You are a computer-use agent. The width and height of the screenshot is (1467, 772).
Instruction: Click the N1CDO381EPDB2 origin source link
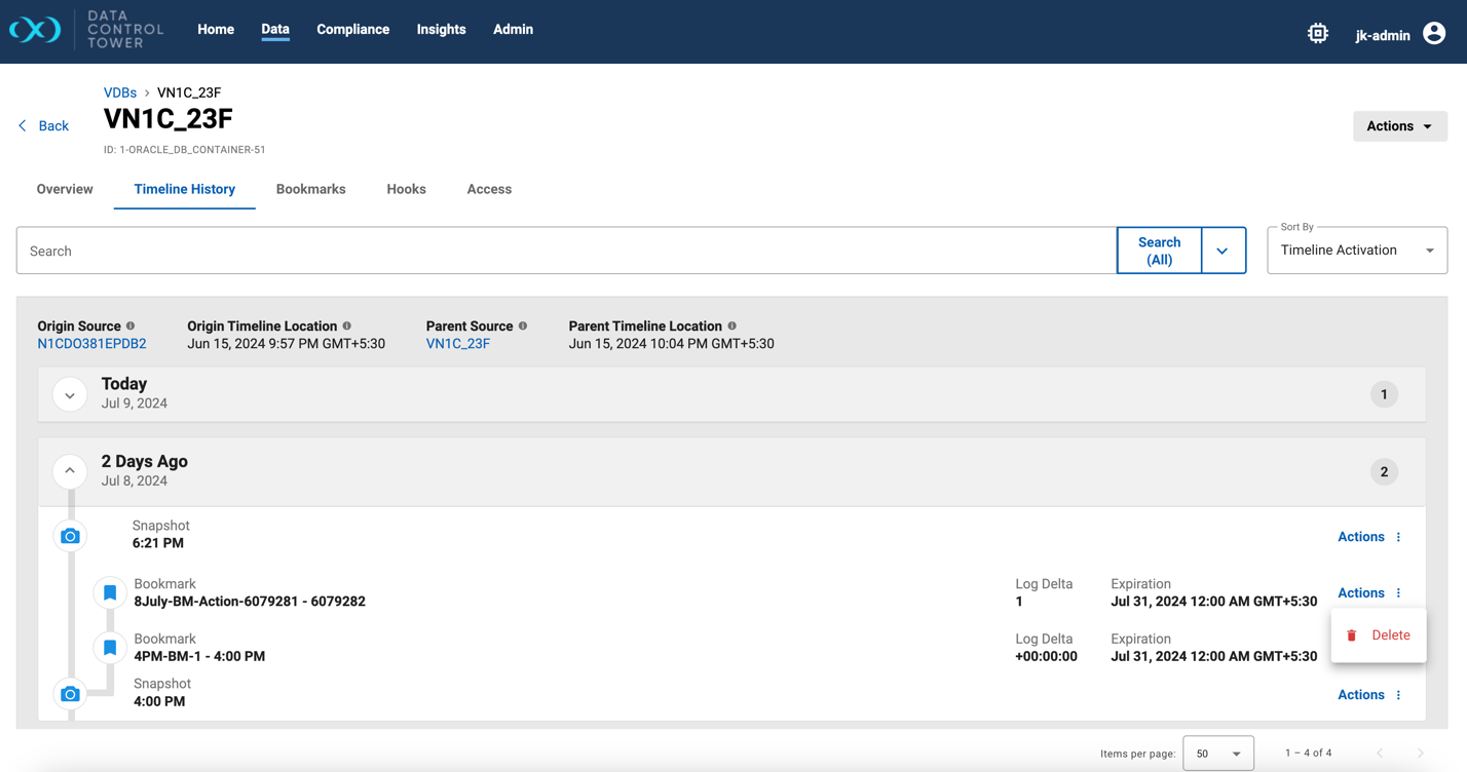point(92,344)
